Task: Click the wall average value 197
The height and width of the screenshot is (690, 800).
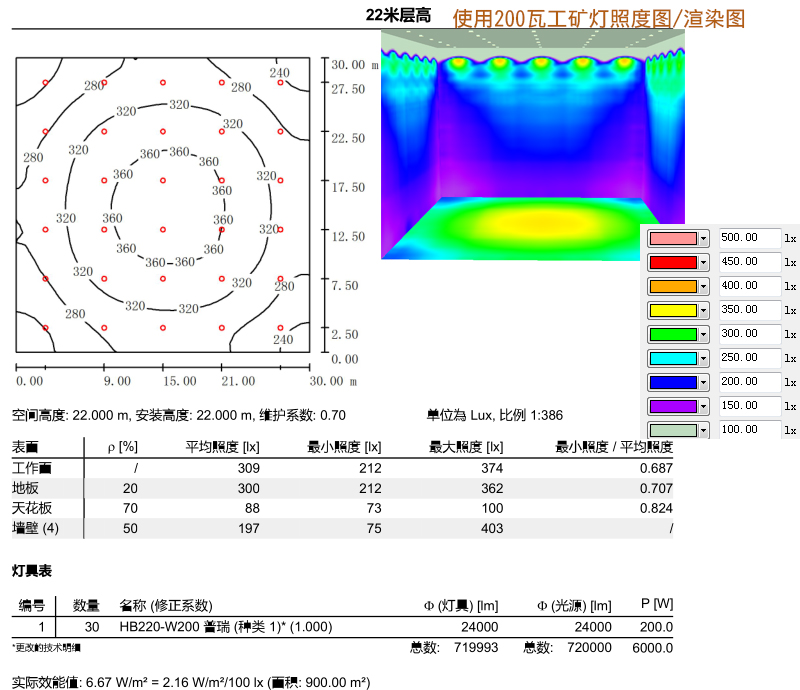Action: 248,528
